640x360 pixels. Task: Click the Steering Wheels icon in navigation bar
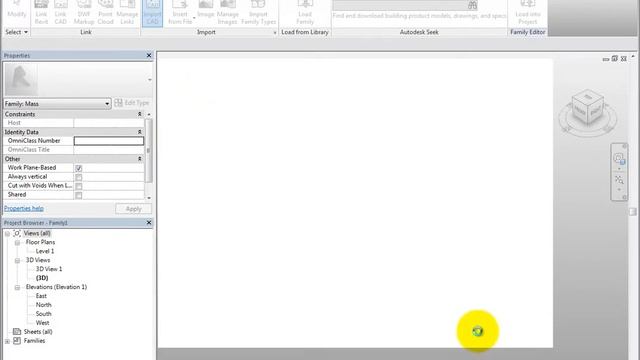(x=619, y=158)
